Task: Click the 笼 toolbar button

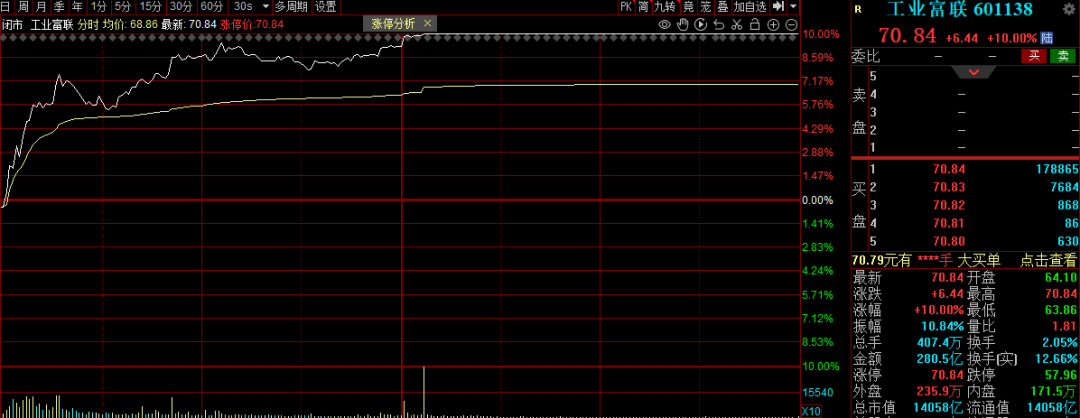Action: tap(705, 7)
